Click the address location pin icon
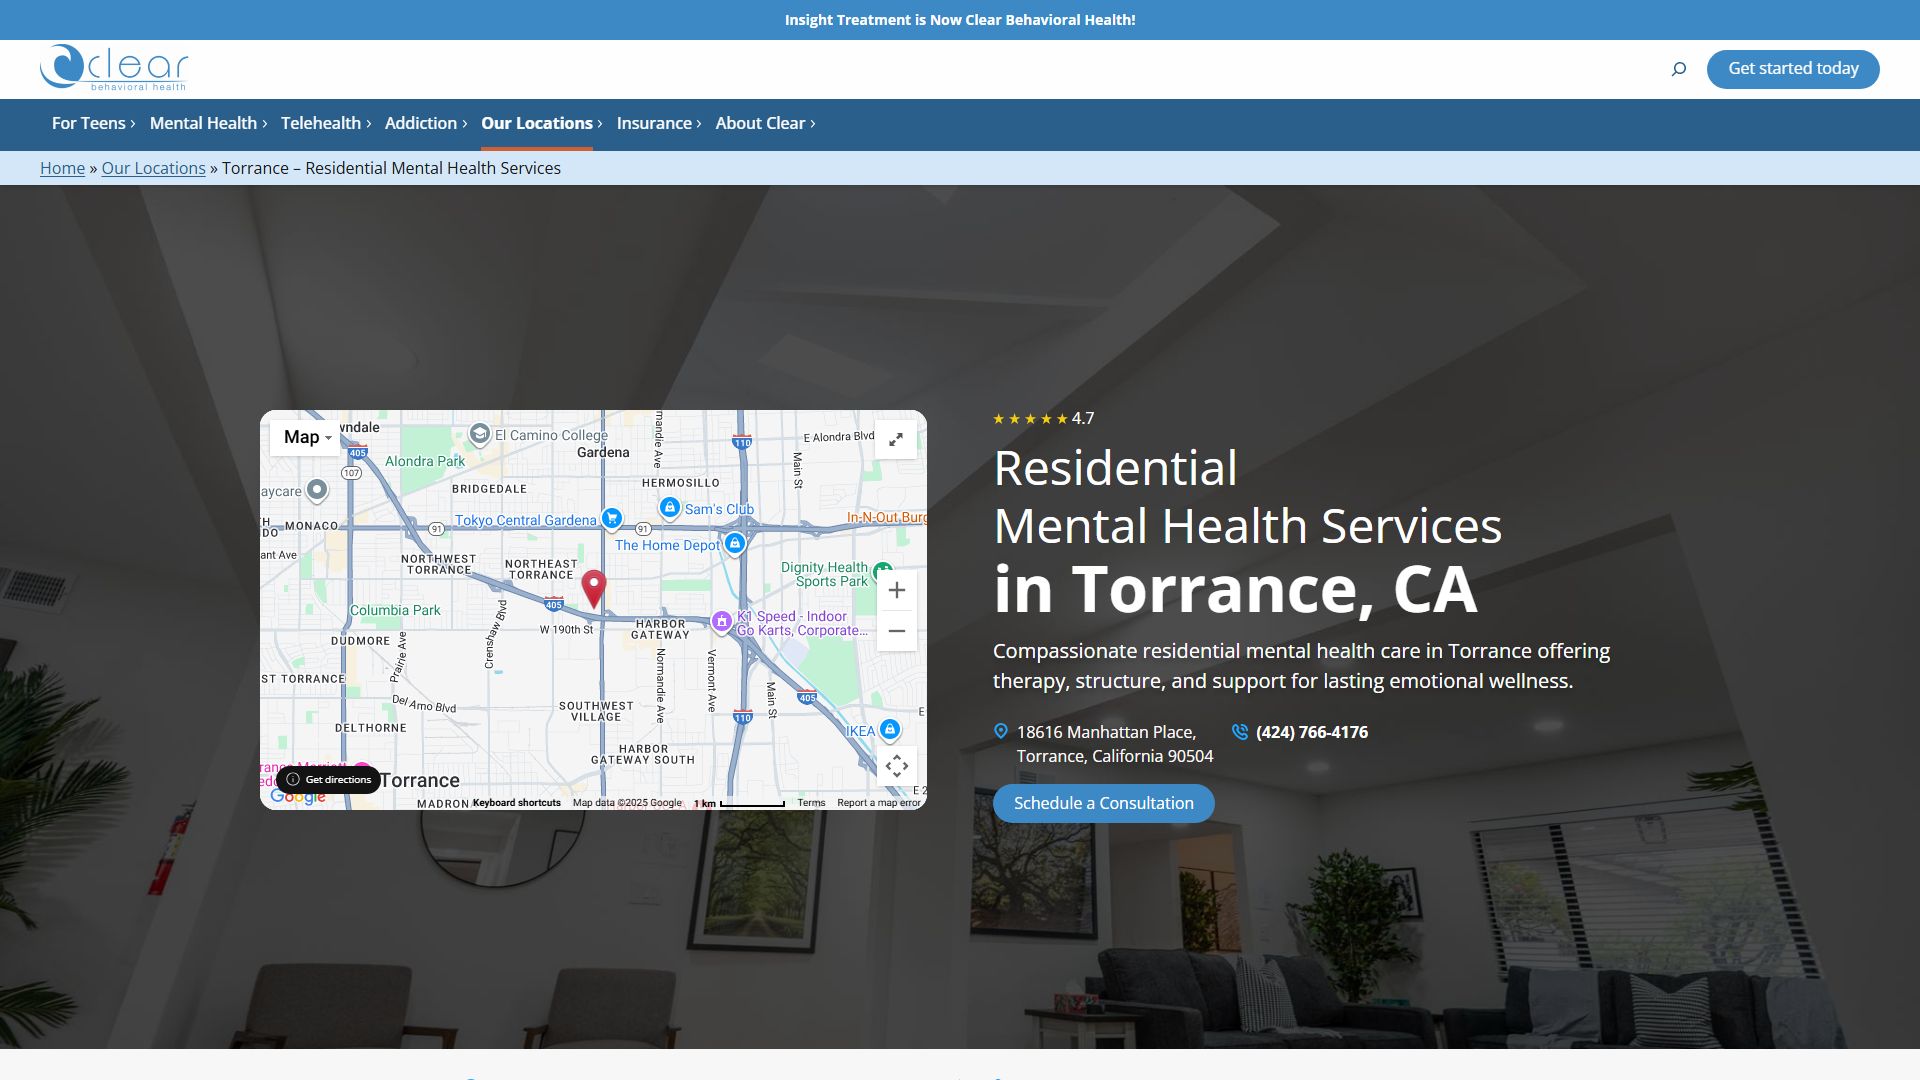The height and width of the screenshot is (1080, 1920). pyautogui.click(x=1001, y=731)
